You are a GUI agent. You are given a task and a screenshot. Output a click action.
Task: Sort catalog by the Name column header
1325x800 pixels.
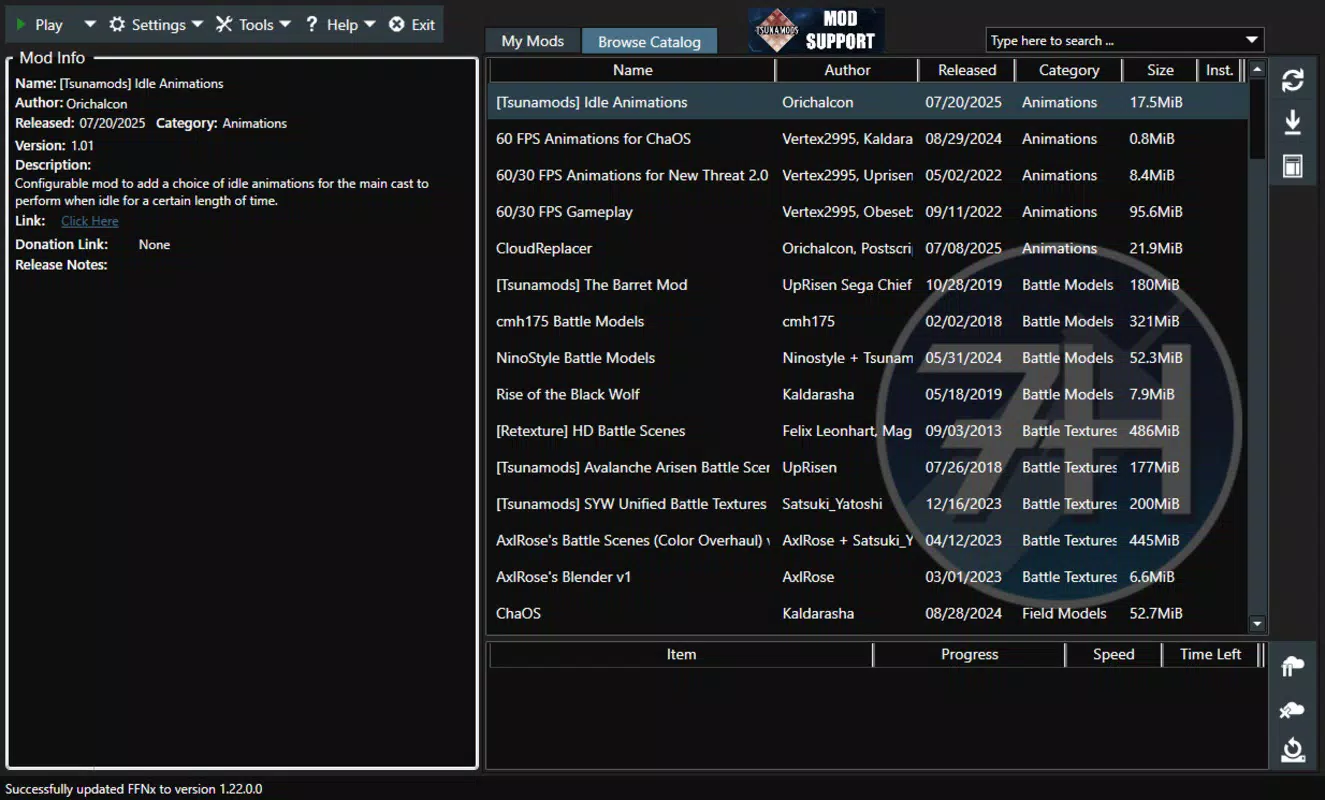(x=632, y=70)
